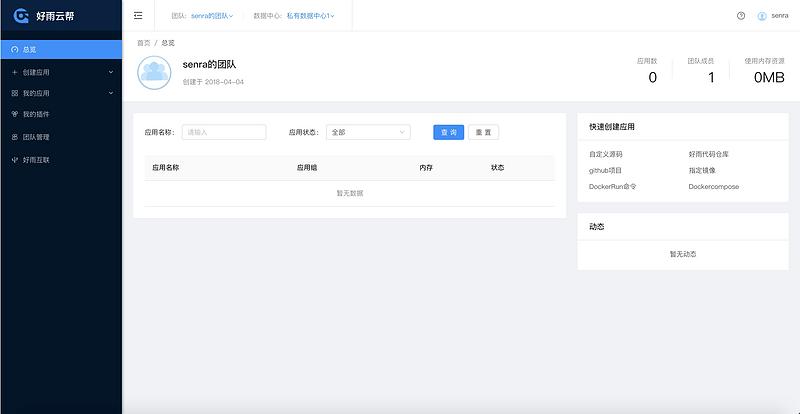800x414 pixels.
Task: Expand the 创建应用 submenu chevron
Action: tap(111, 72)
